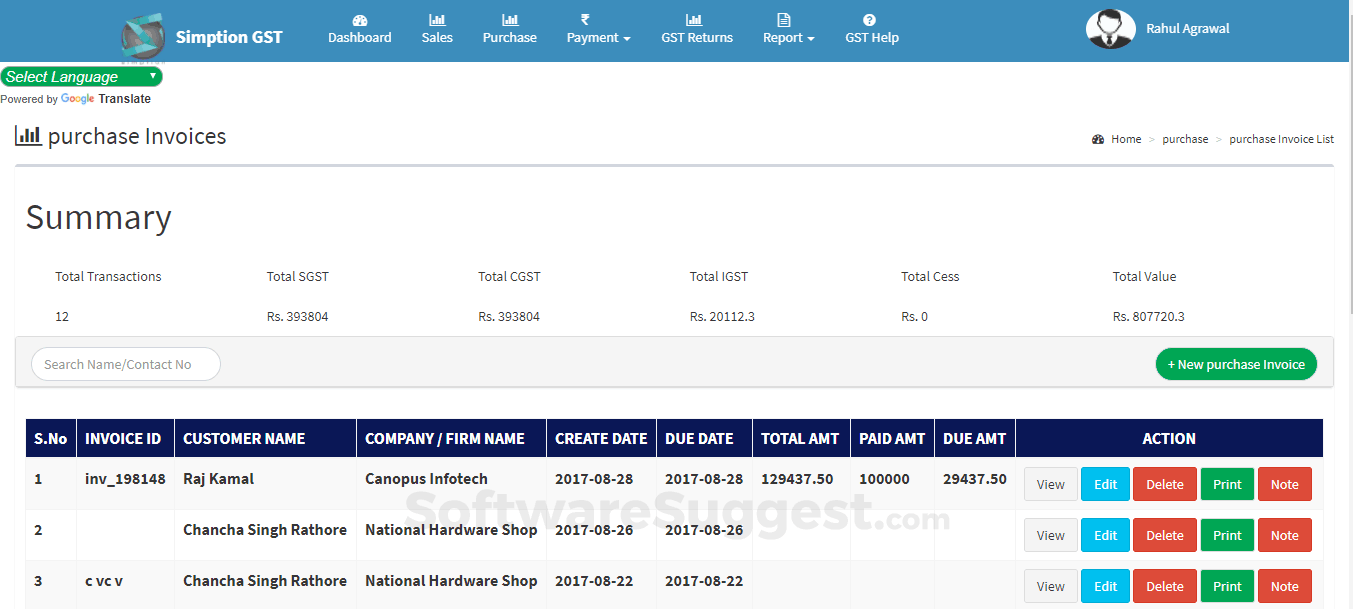Image resolution: width=1353 pixels, height=609 pixels.
Task: Print the invoice for Raj Kamal
Action: click(1226, 484)
